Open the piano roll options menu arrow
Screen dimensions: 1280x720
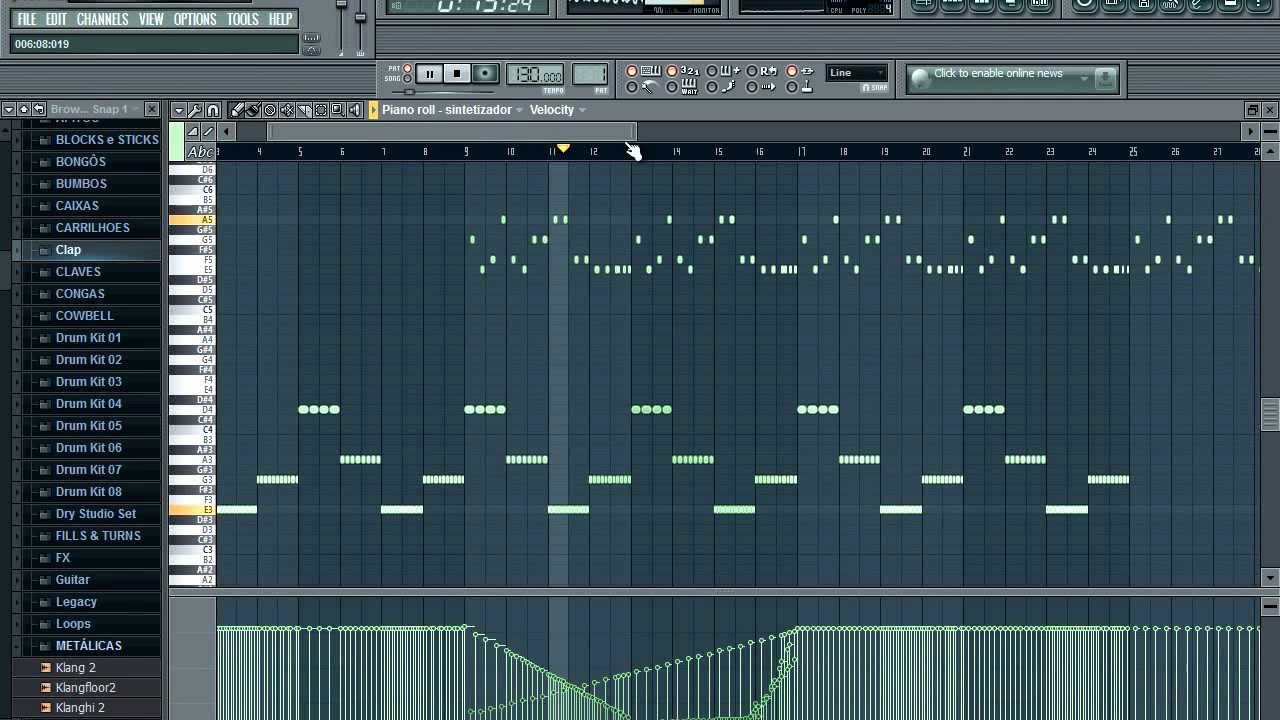[x=179, y=110]
